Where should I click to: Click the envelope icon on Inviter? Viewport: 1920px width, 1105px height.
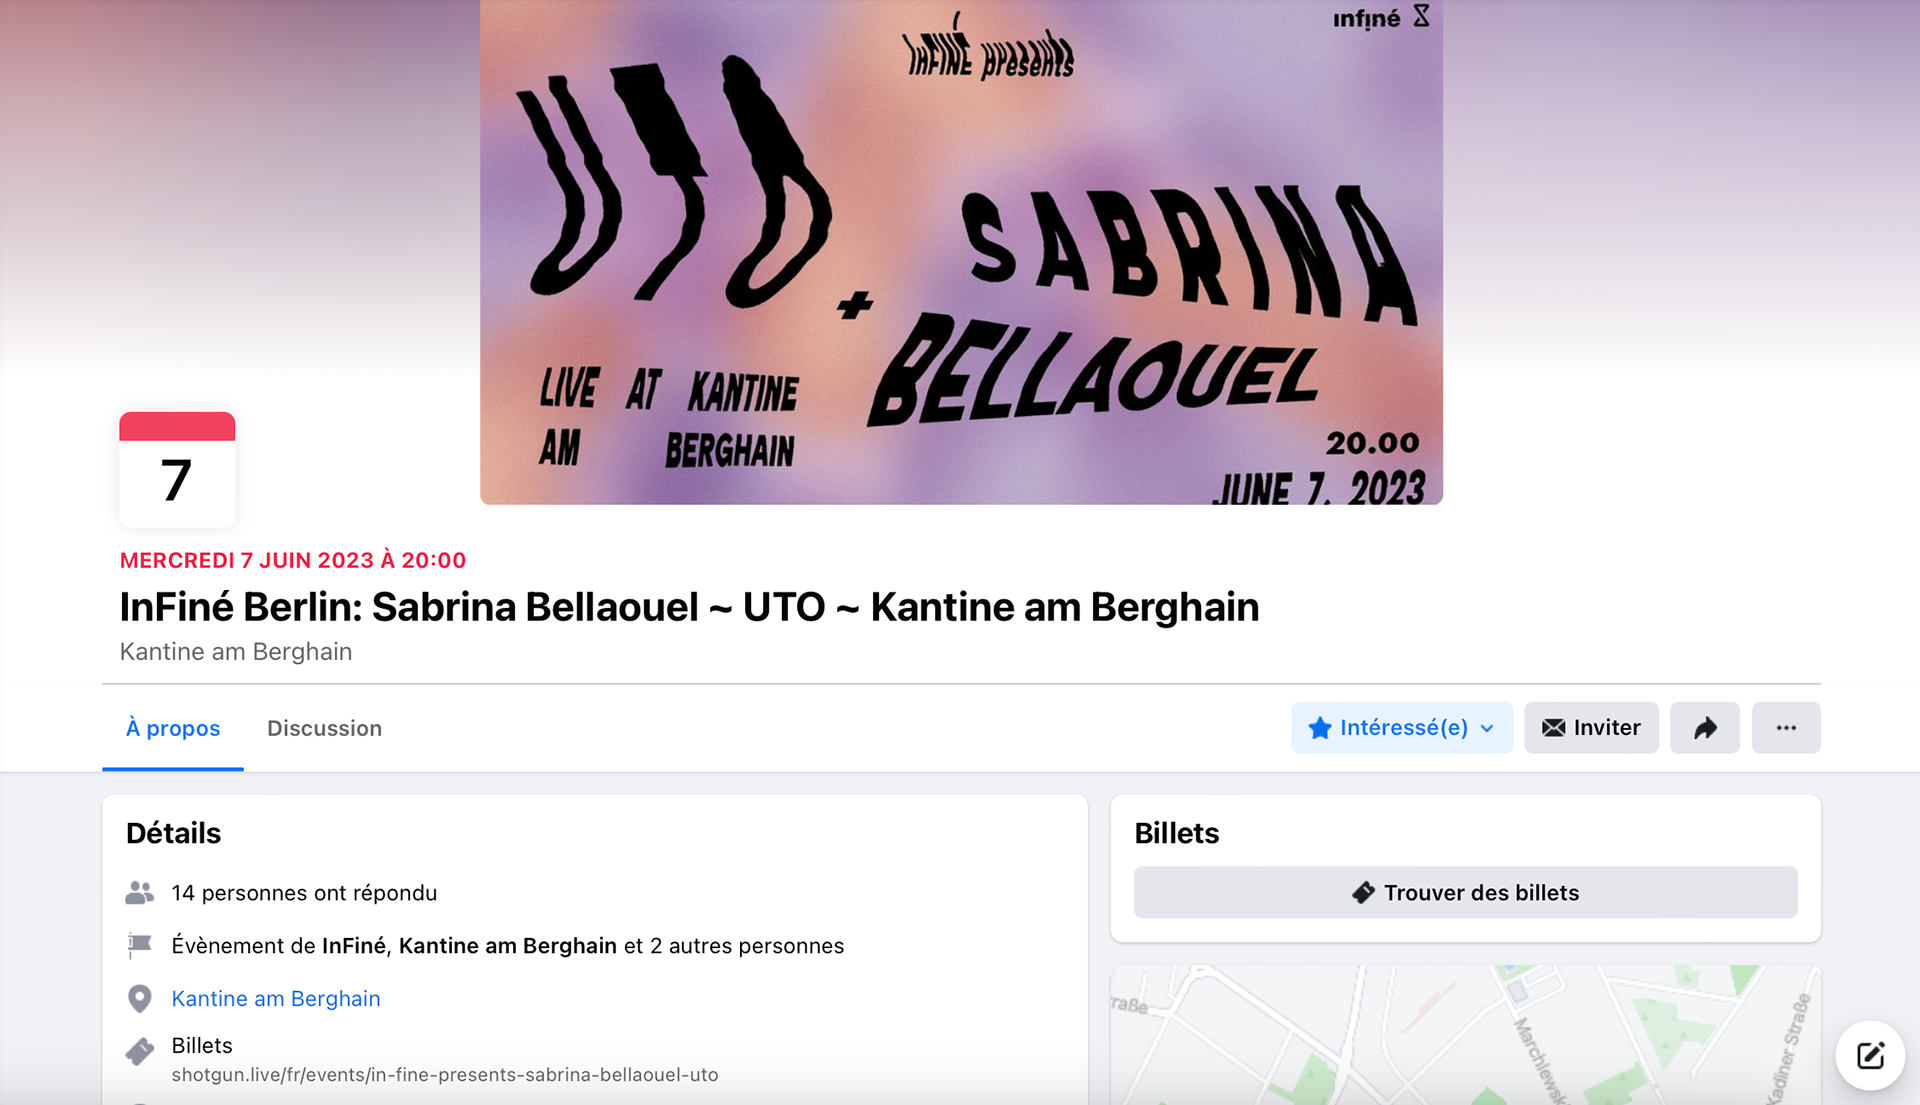(1553, 728)
